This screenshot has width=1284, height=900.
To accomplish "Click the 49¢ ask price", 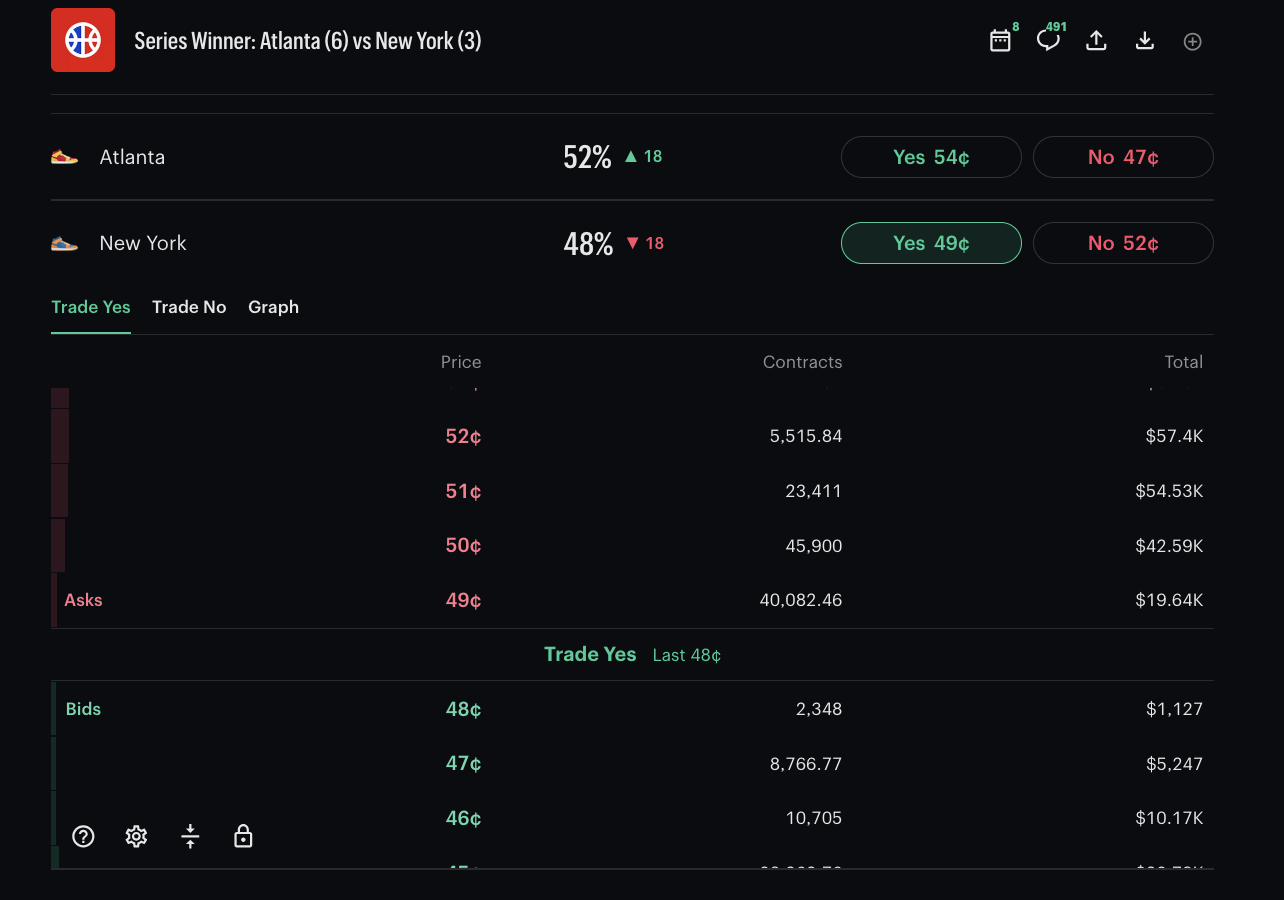I will tap(463, 600).
